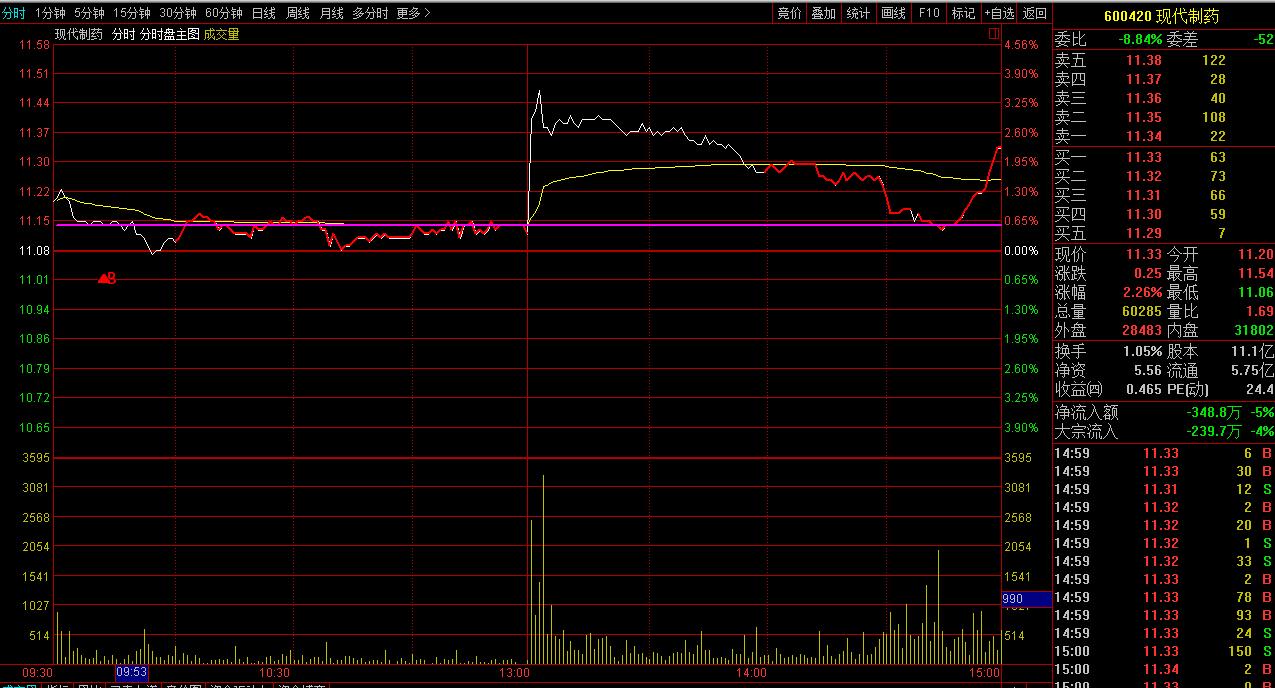The height and width of the screenshot is (688, 1275).
Task: Select the 5分钟 chart period tab
Action: click(89, 13)
